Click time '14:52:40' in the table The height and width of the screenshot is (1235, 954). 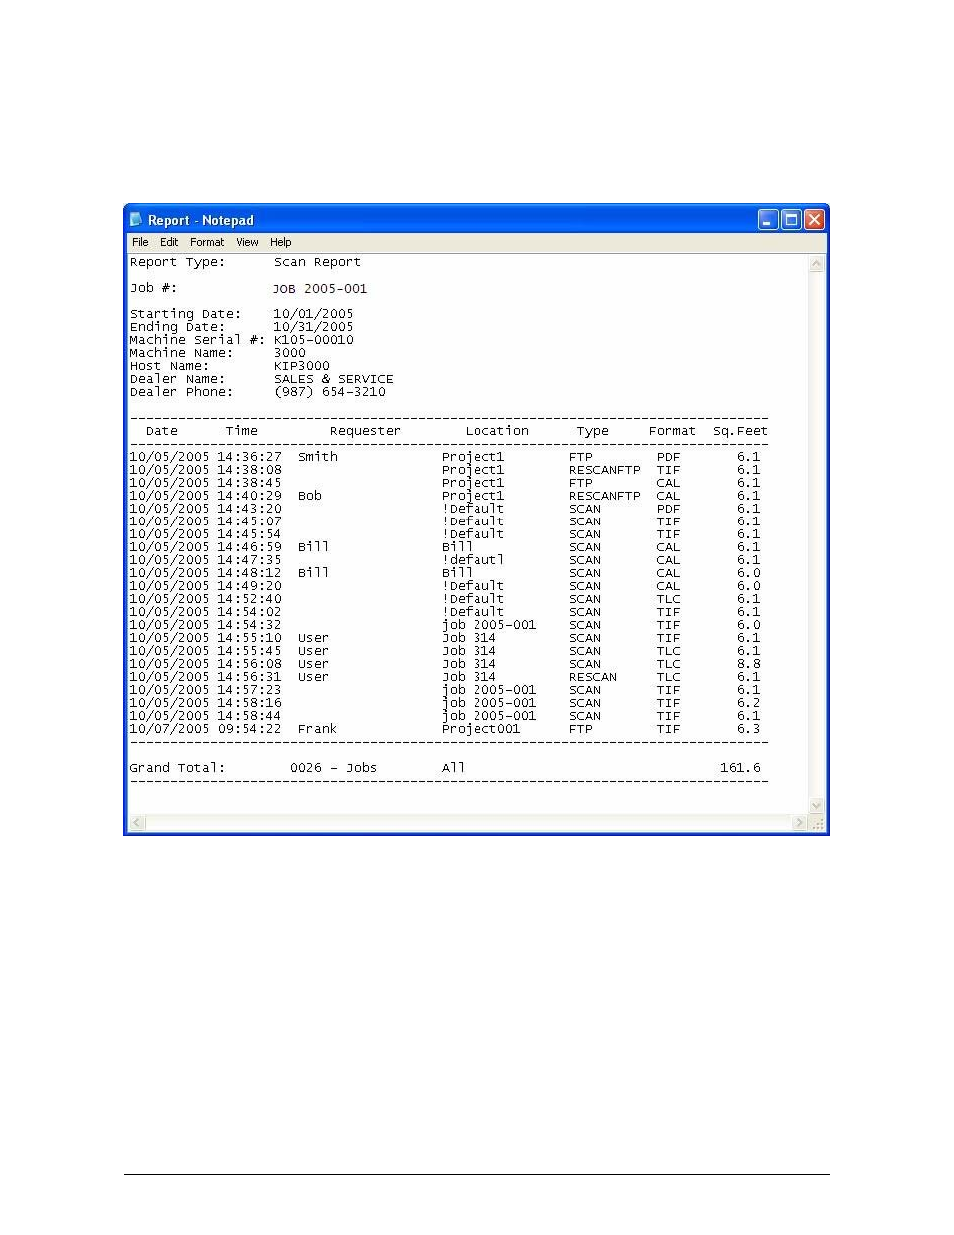click(x=249, y=599)
